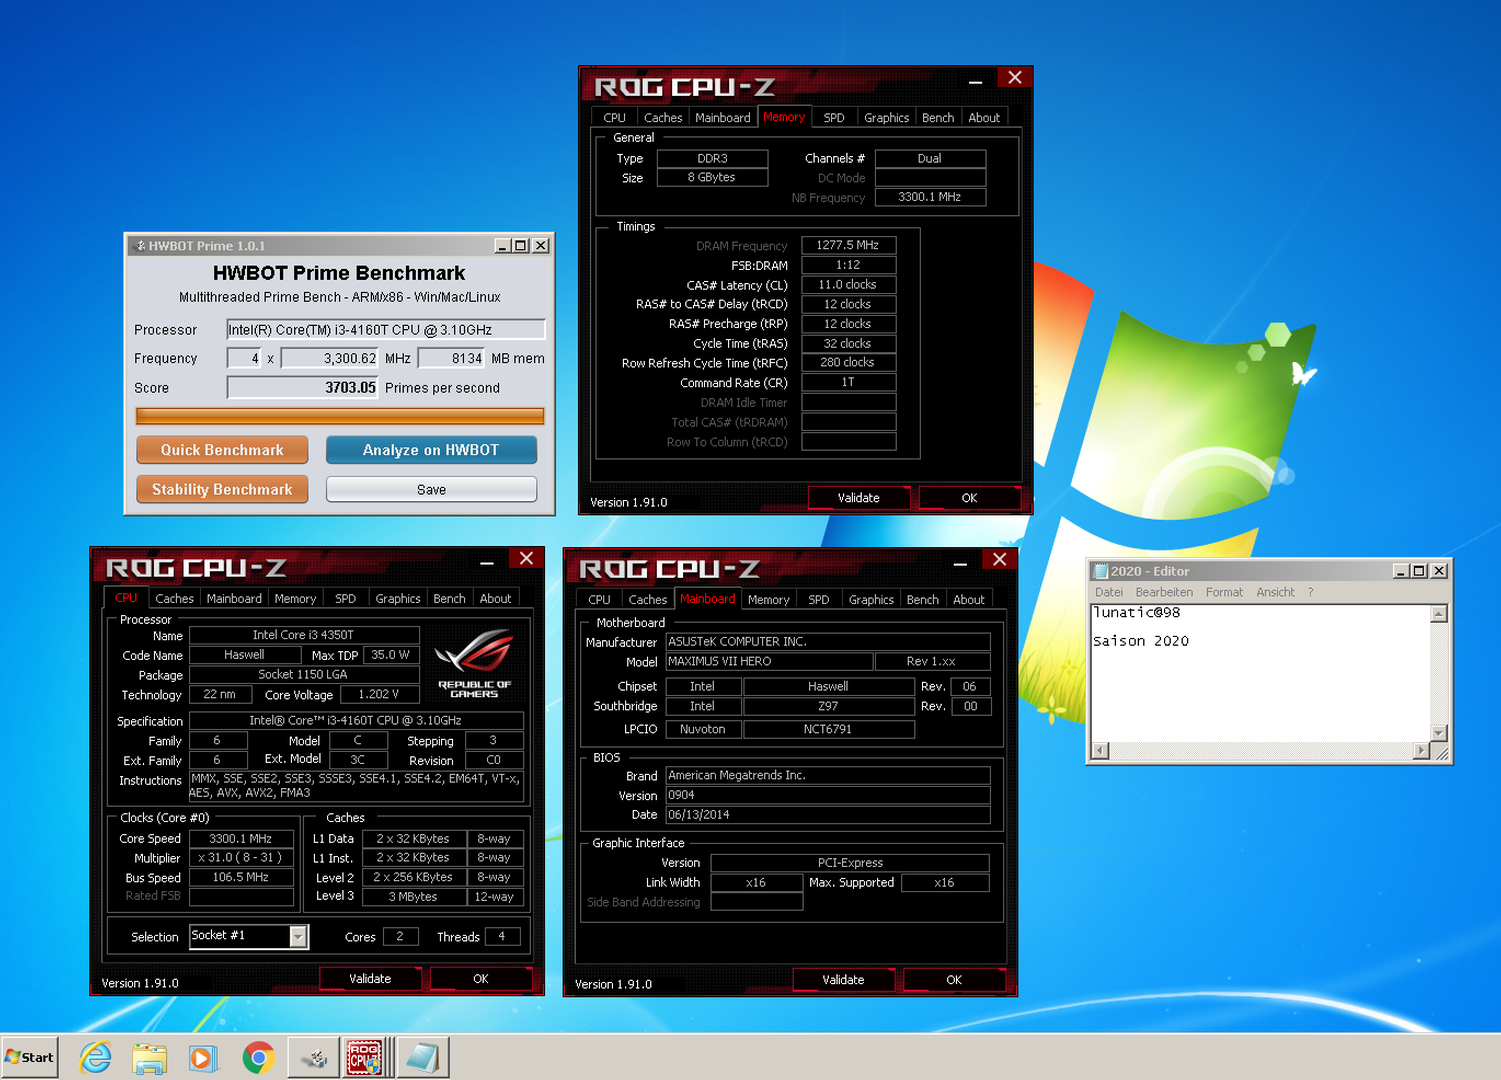Image resolution: width=1501 pixels, height=1080 pixels.
Task: Open About tab in Memory window
Action: point(984,118)
